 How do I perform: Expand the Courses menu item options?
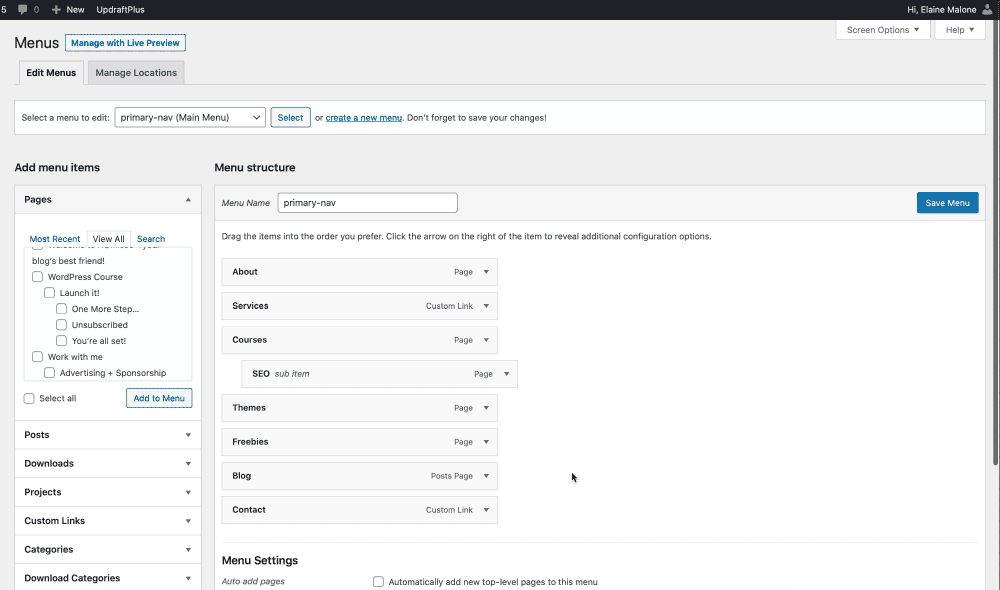(486, 340)
